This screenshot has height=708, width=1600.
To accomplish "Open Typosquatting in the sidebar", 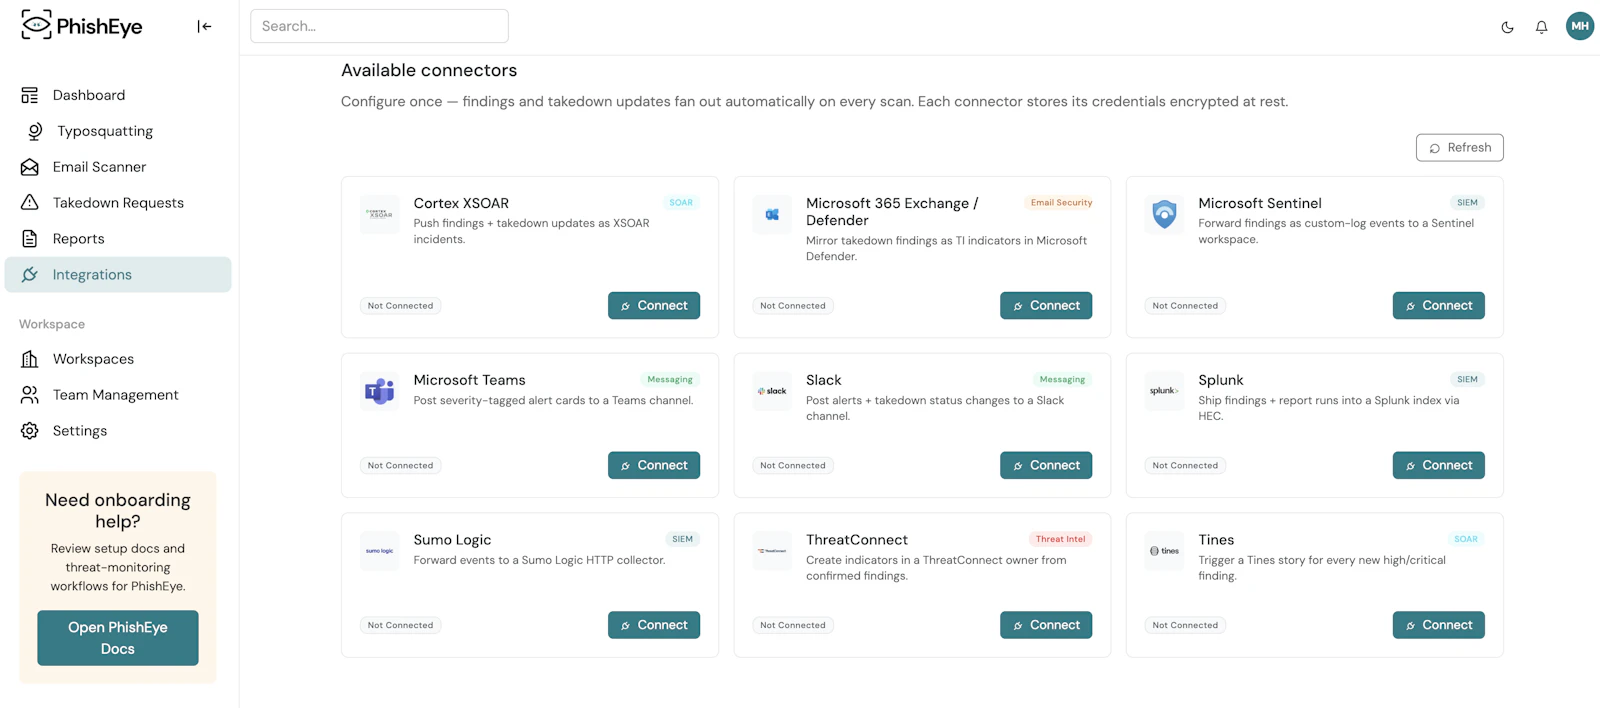I will click(118, 131).
